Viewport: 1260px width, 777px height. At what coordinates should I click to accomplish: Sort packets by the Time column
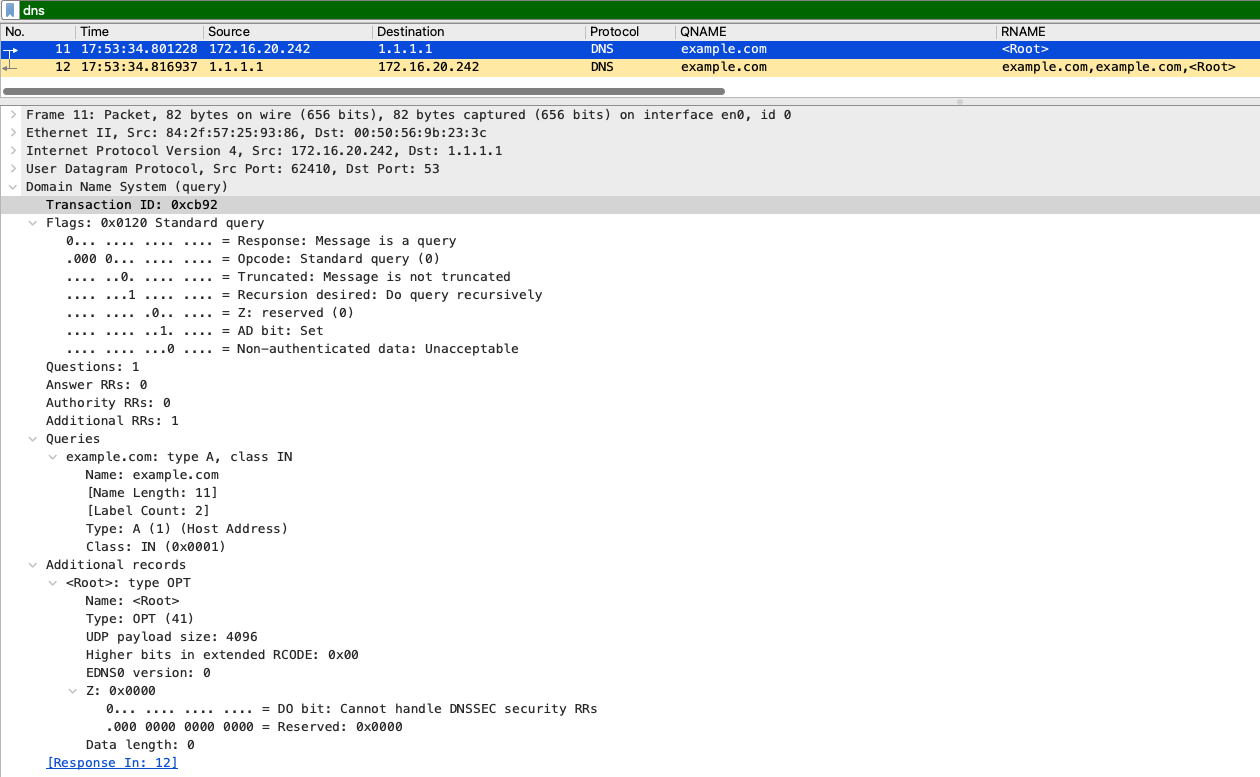140,32
